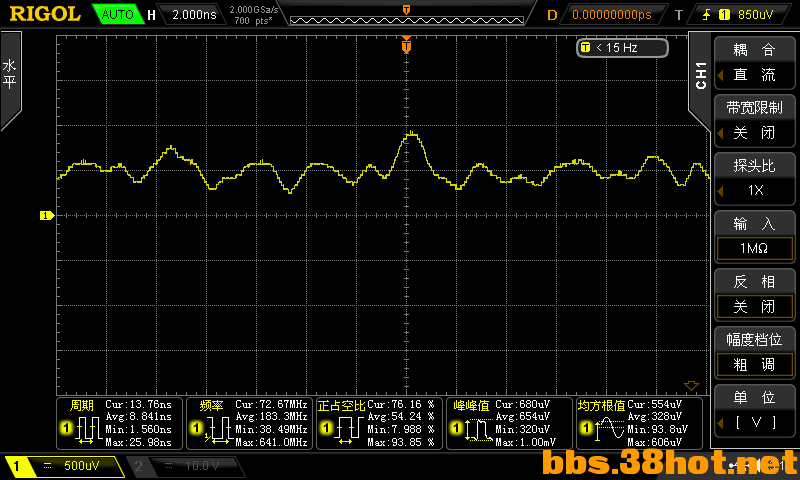
Task: Click period Cur:13.76ns value
Action: [x=138, y=405]
